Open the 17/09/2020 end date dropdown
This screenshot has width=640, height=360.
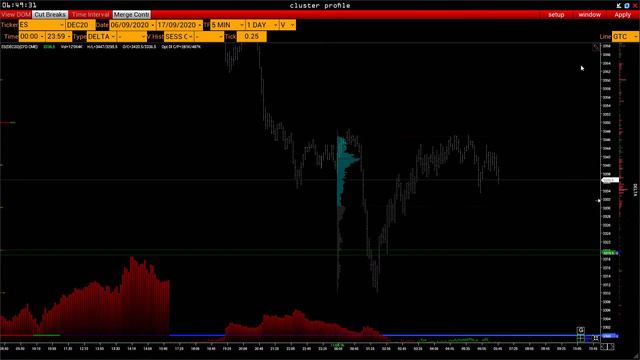point(180,25)
